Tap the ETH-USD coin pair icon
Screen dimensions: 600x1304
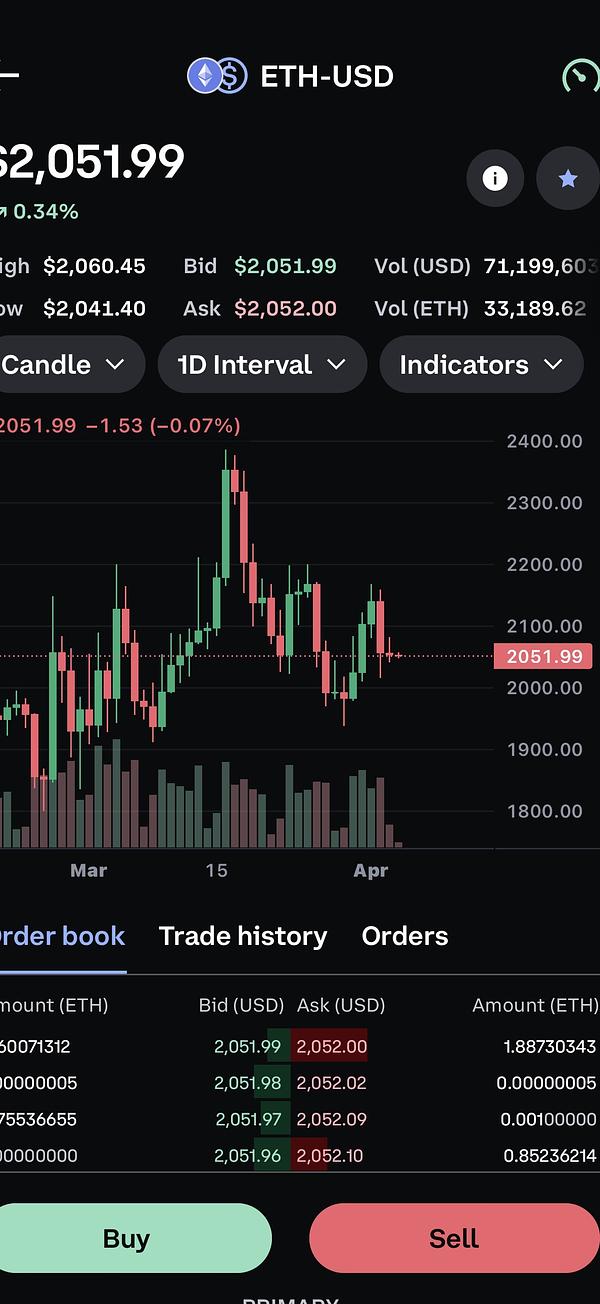[217, 76]
